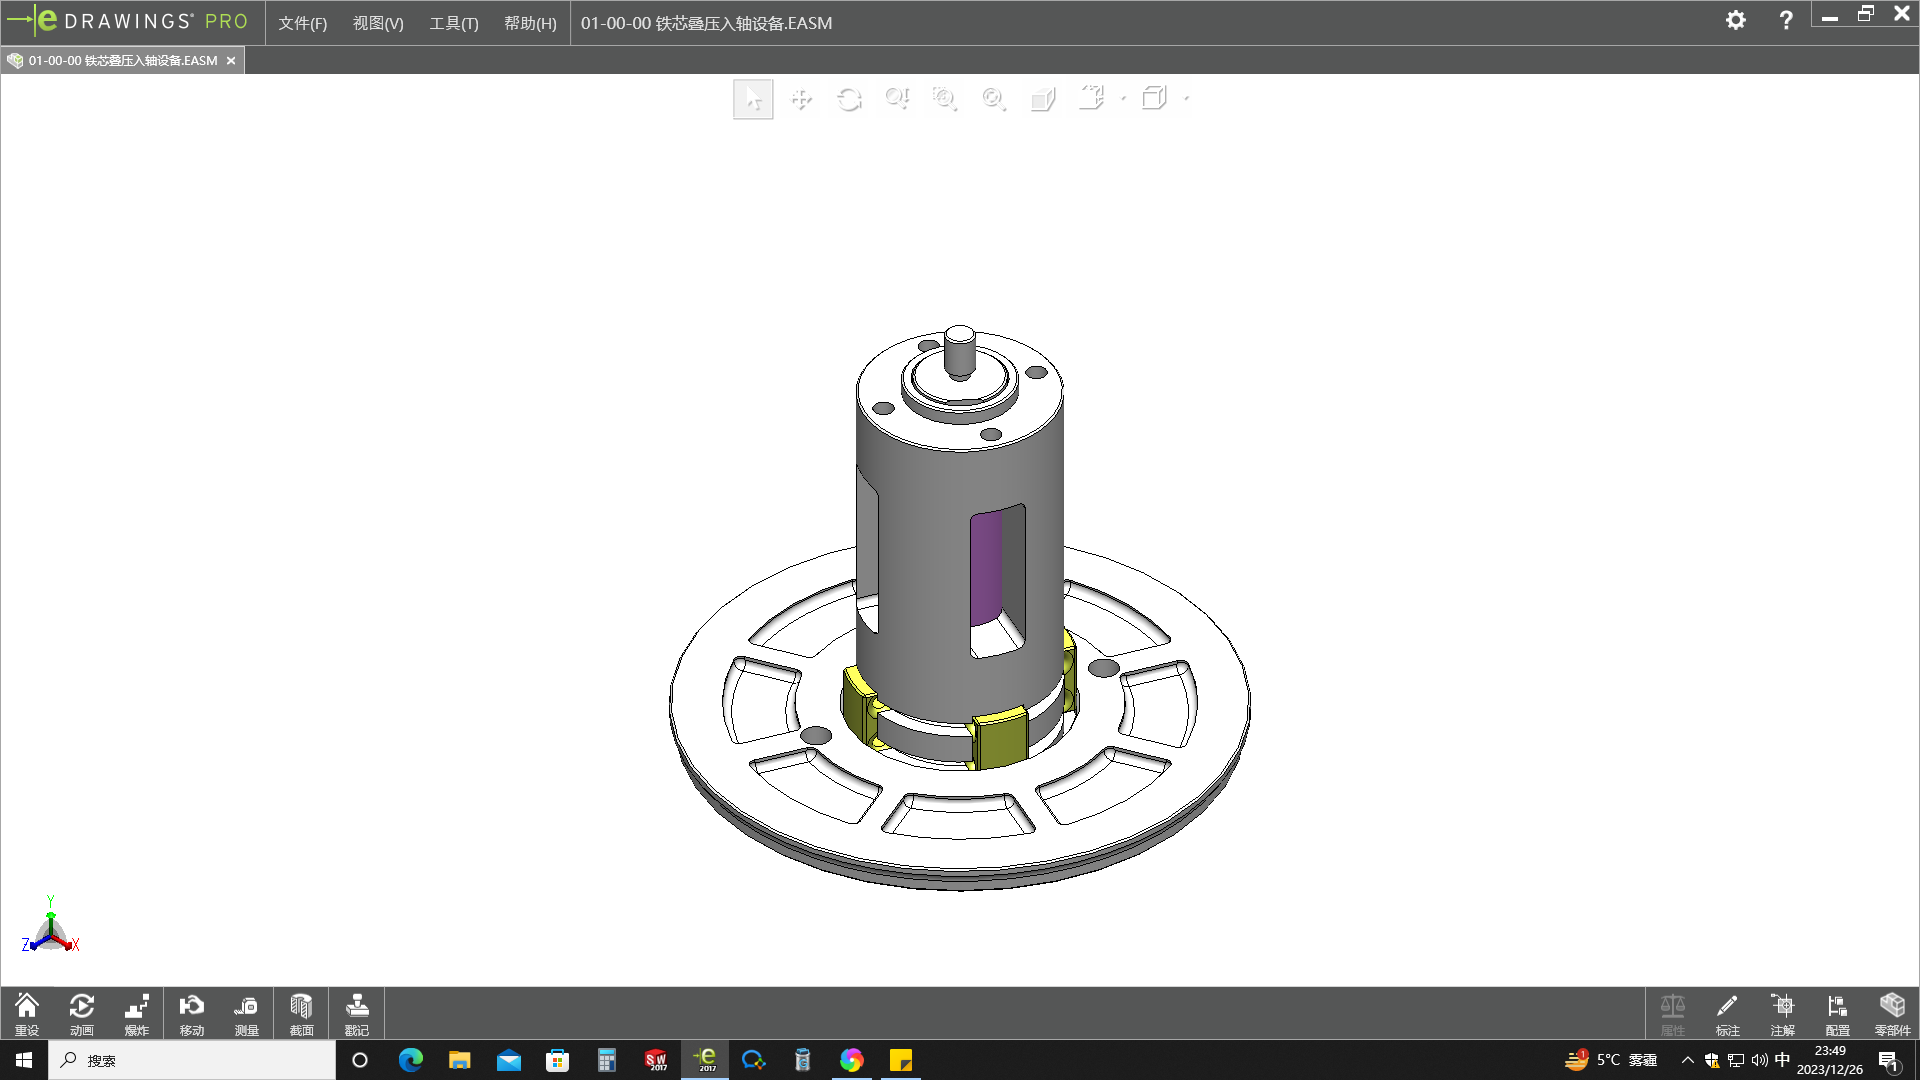Open the clock showing 23:49
1920x1080 pixels.
1830,1060
